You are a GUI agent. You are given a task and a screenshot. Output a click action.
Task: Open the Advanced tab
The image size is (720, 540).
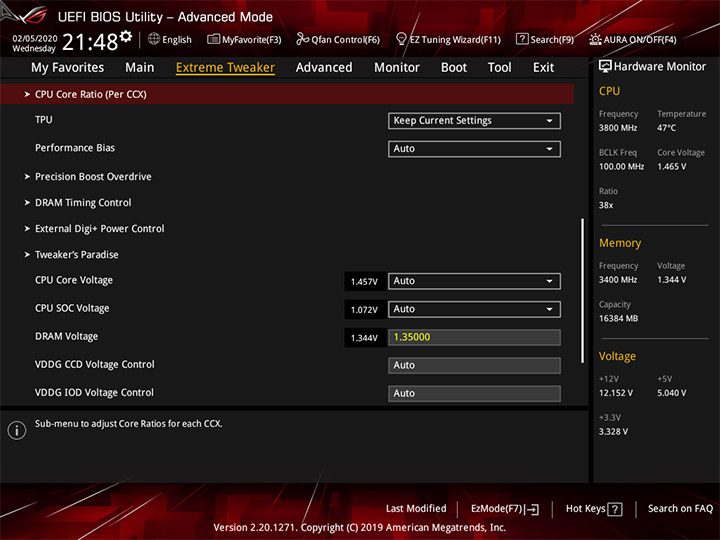(x=324, y=68)
